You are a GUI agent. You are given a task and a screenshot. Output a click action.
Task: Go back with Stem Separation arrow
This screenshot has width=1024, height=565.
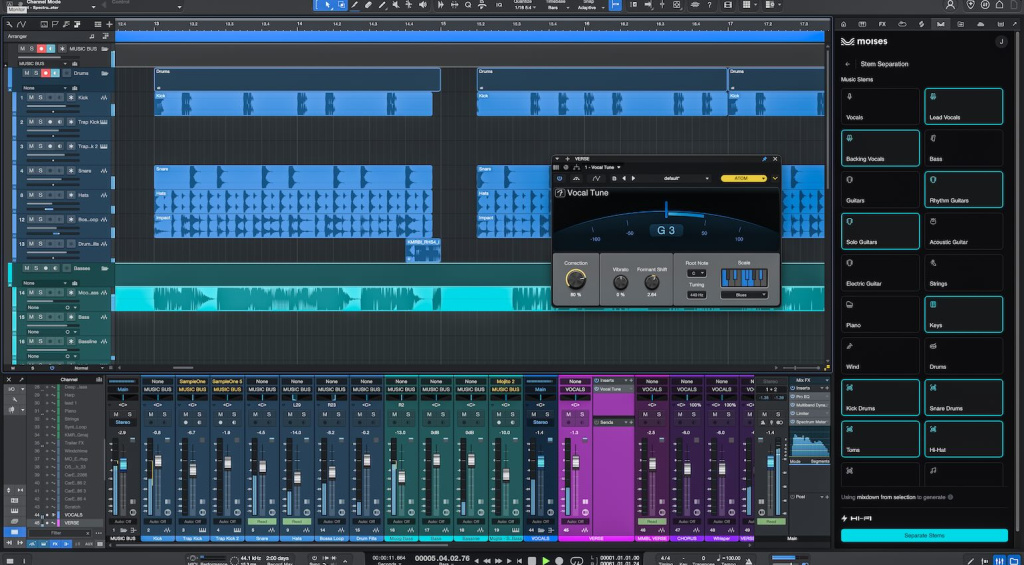[x=848, y=64]
